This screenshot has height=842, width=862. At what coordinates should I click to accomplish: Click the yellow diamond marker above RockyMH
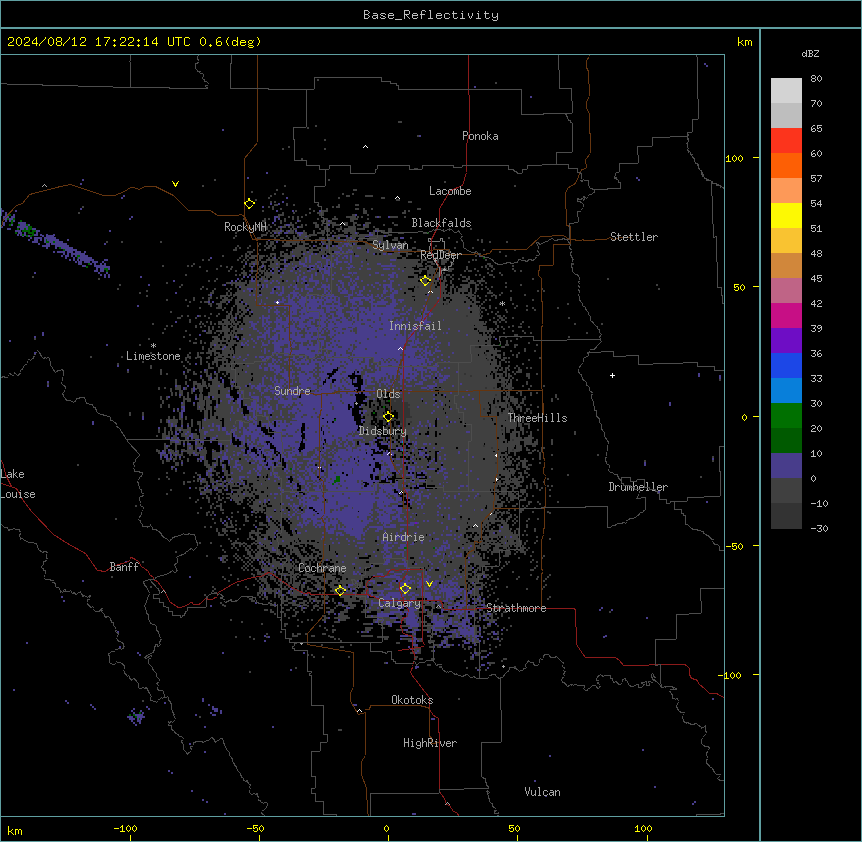(x=250, y=204)
